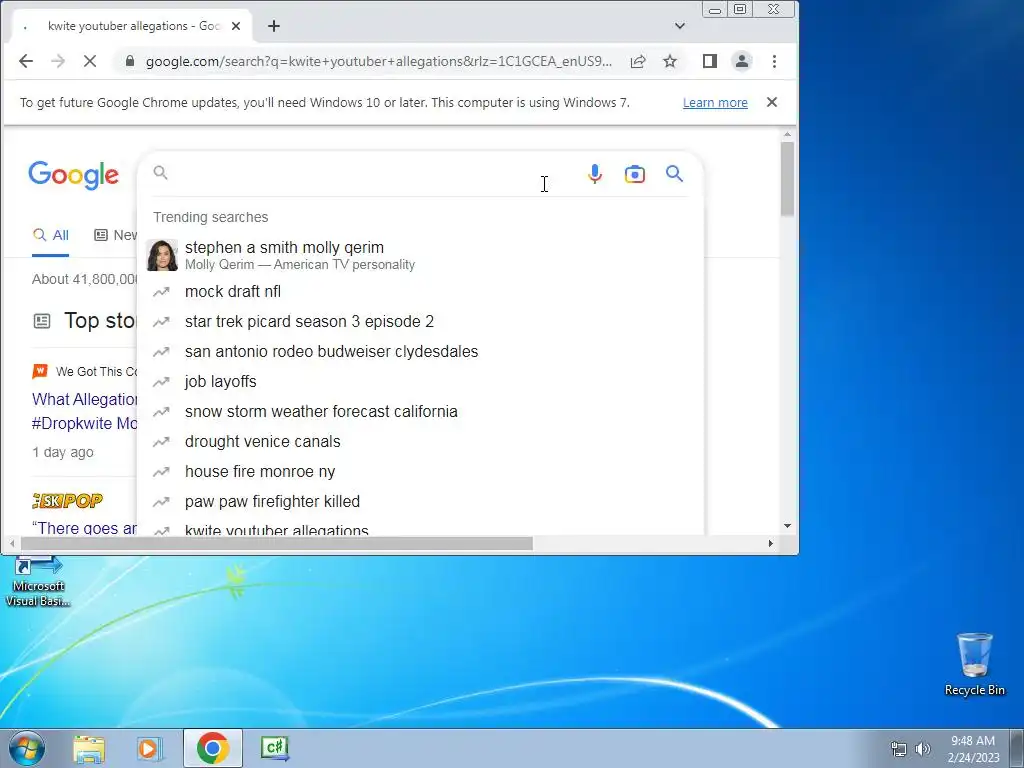Start voice search with the microphone

click(x=594, y=174)
